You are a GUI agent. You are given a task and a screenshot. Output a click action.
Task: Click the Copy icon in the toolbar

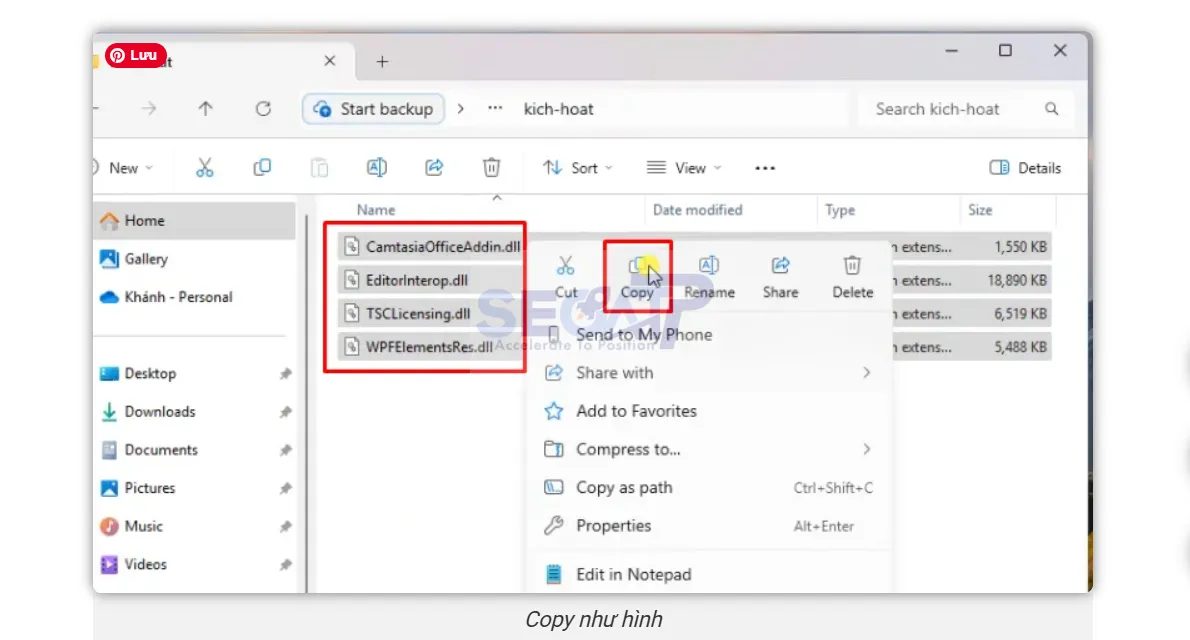click(x=261, y=167)
